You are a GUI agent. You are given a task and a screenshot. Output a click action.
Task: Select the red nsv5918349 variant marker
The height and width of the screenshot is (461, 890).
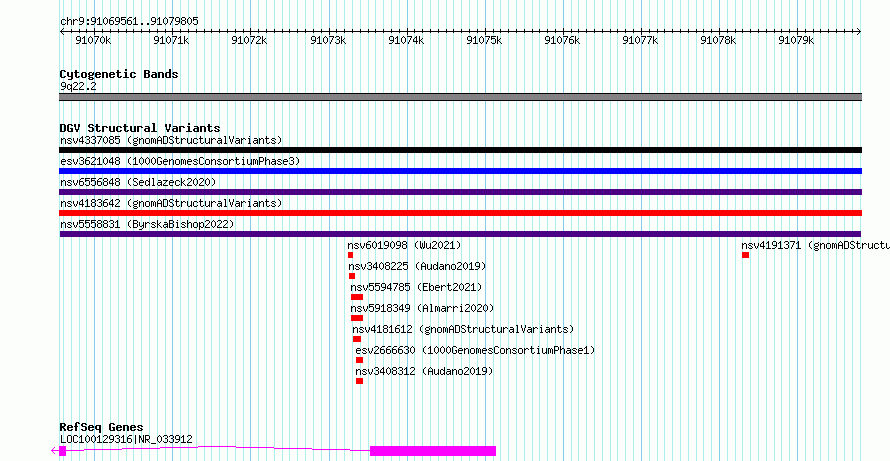click(x=356, y=318)
